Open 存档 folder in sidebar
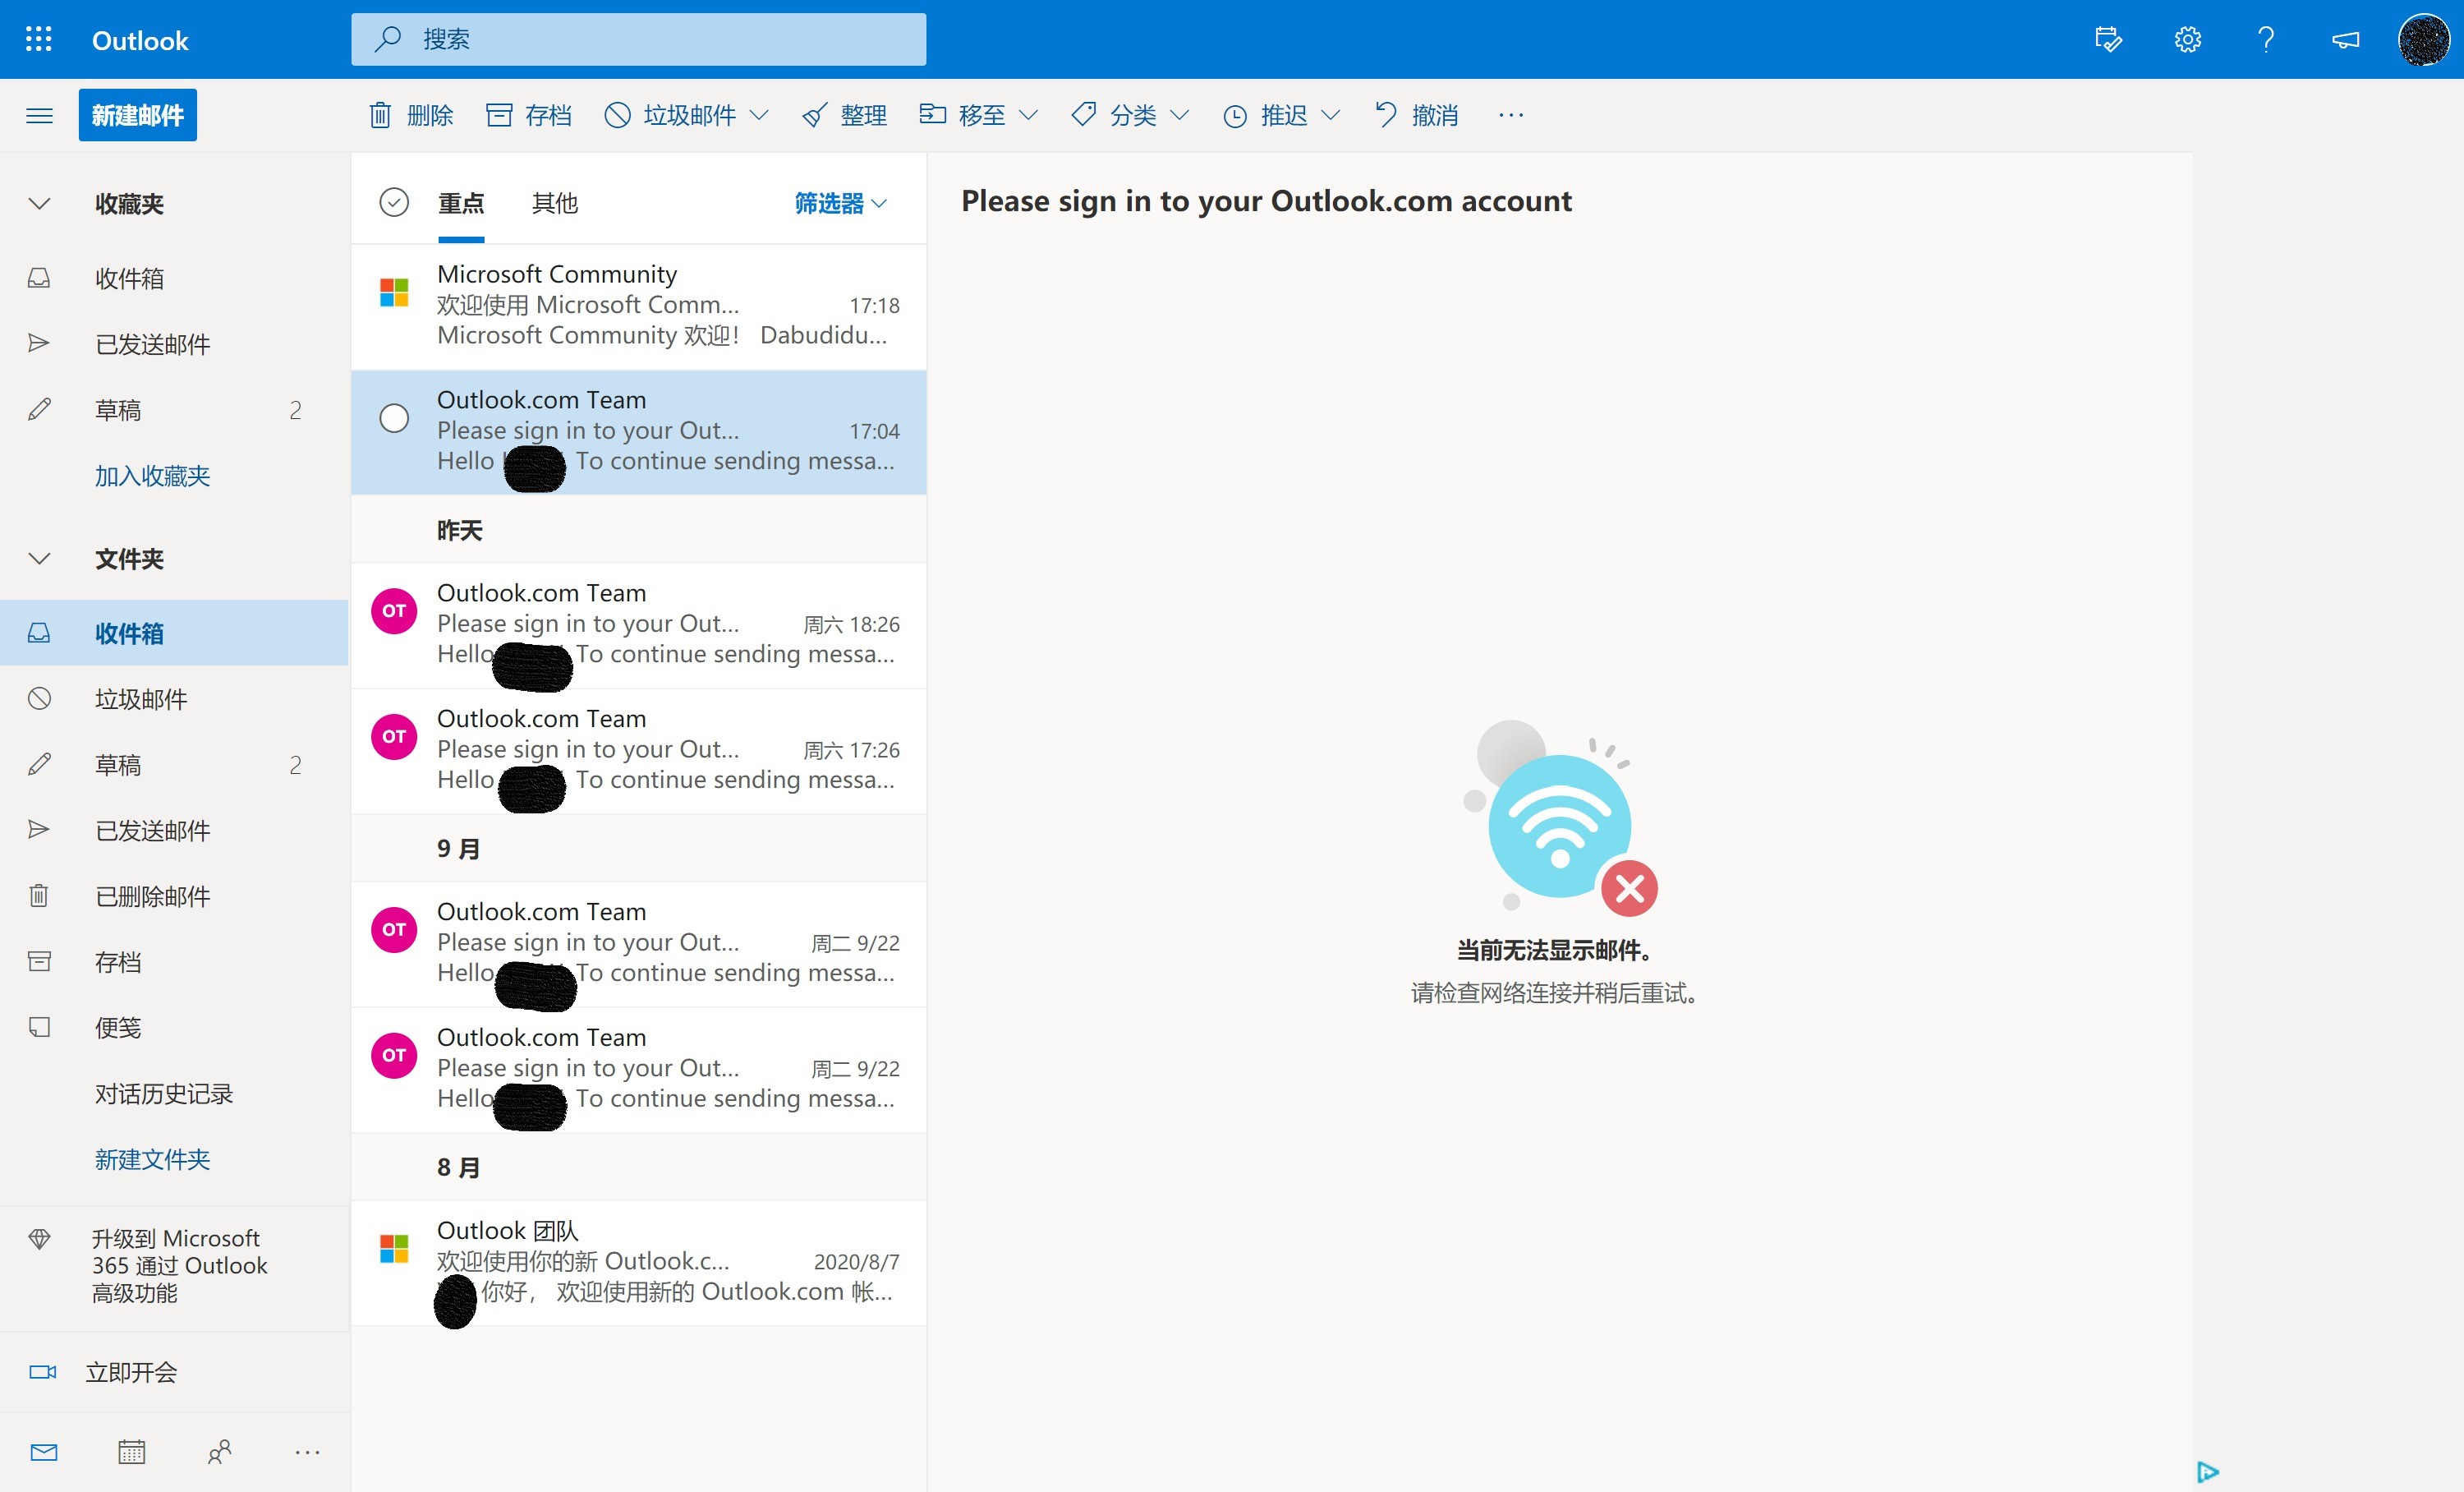The height and width of the screenshot is (1492, 2464). pos(174,962)
